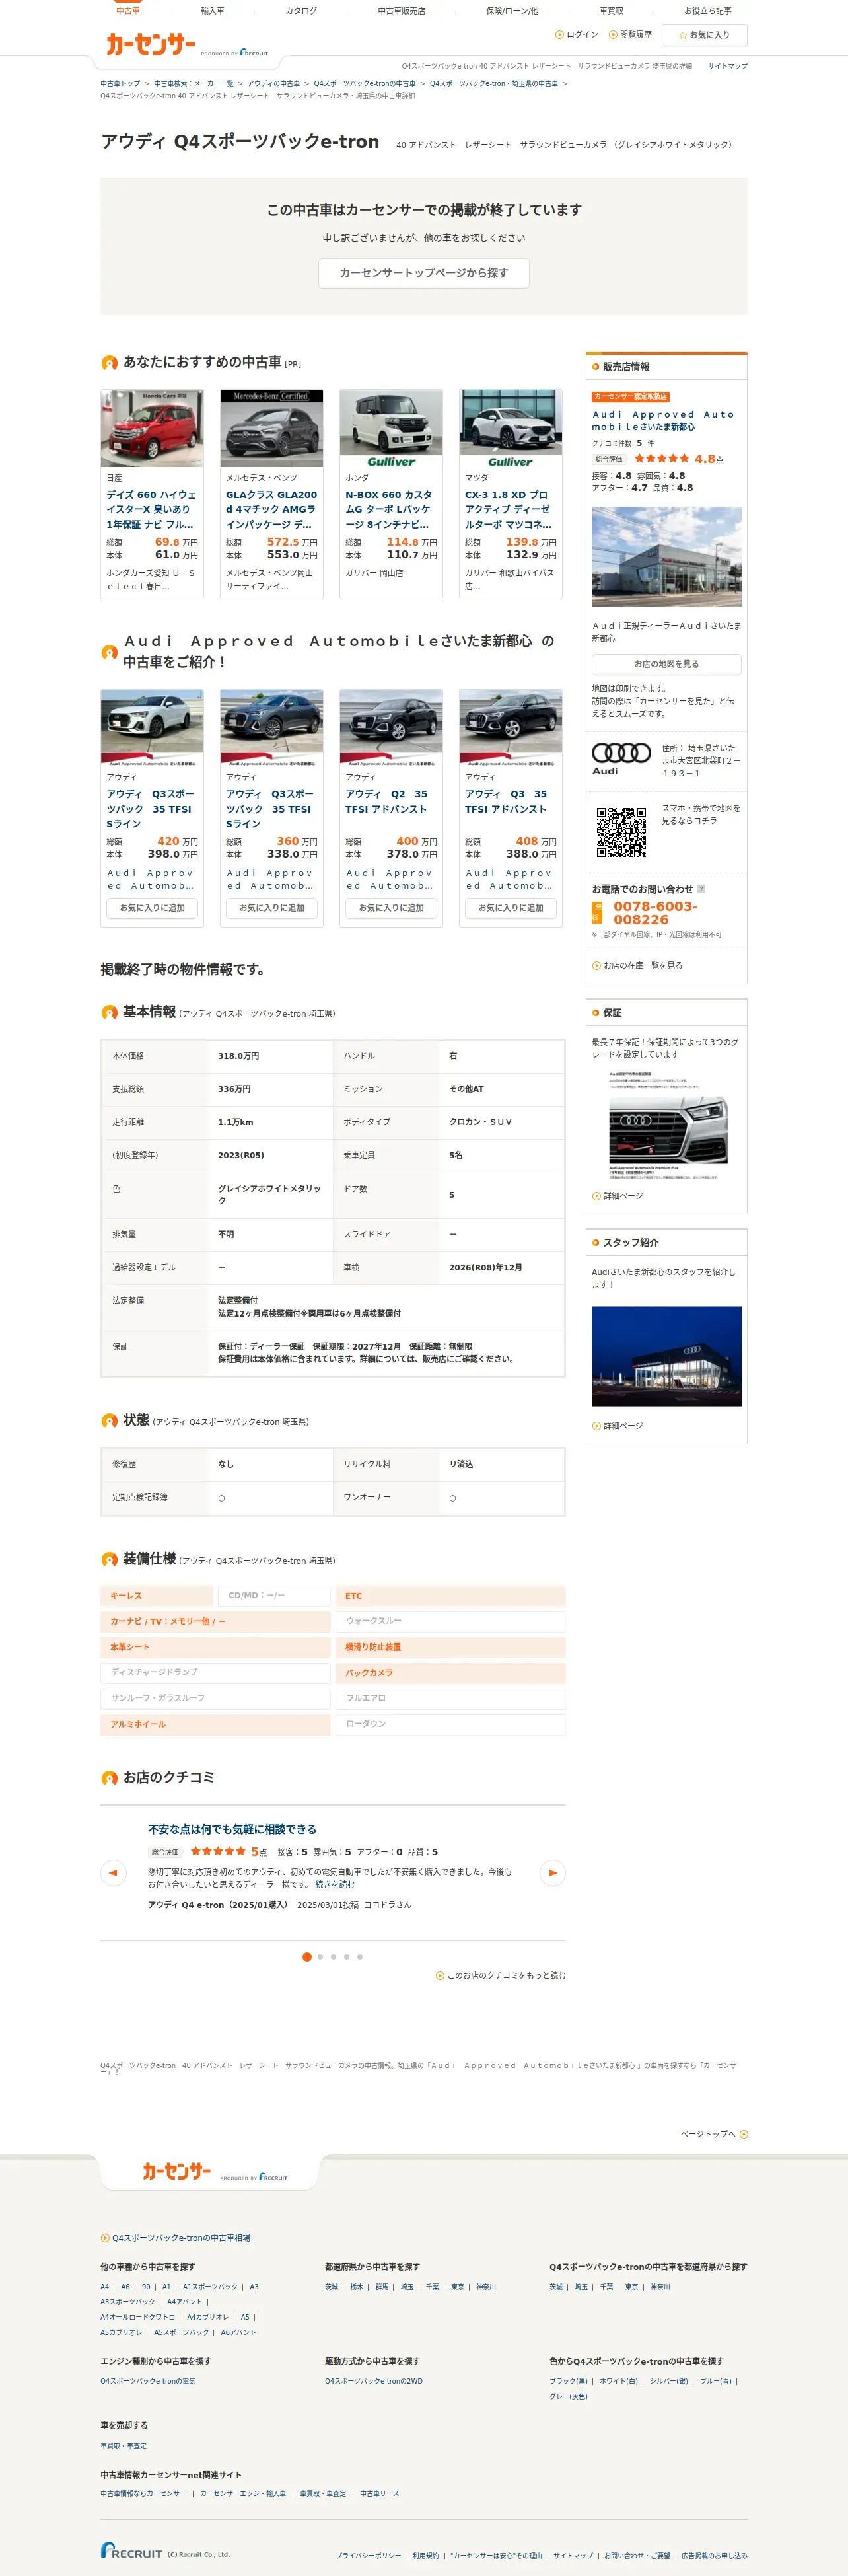Open the 輸入車 navigation tab
The height and width of the screenshot is (2576, 848).
click(x=213, y=10)
